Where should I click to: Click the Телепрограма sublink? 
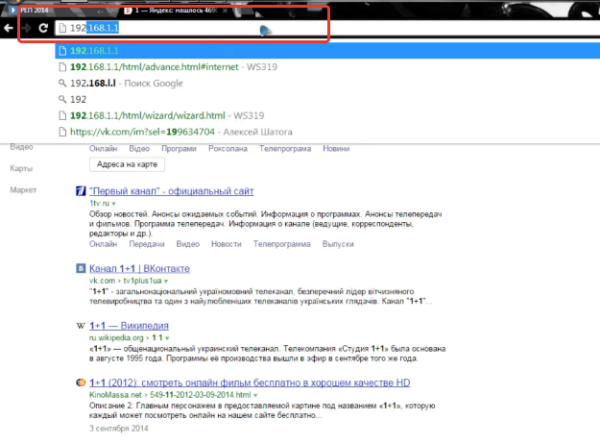coord(285,149)
